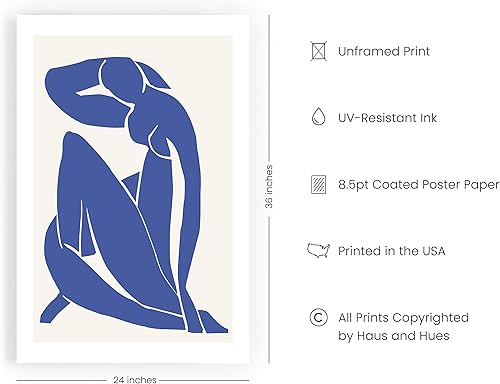Click the poster's white top border

pos(133,25)
